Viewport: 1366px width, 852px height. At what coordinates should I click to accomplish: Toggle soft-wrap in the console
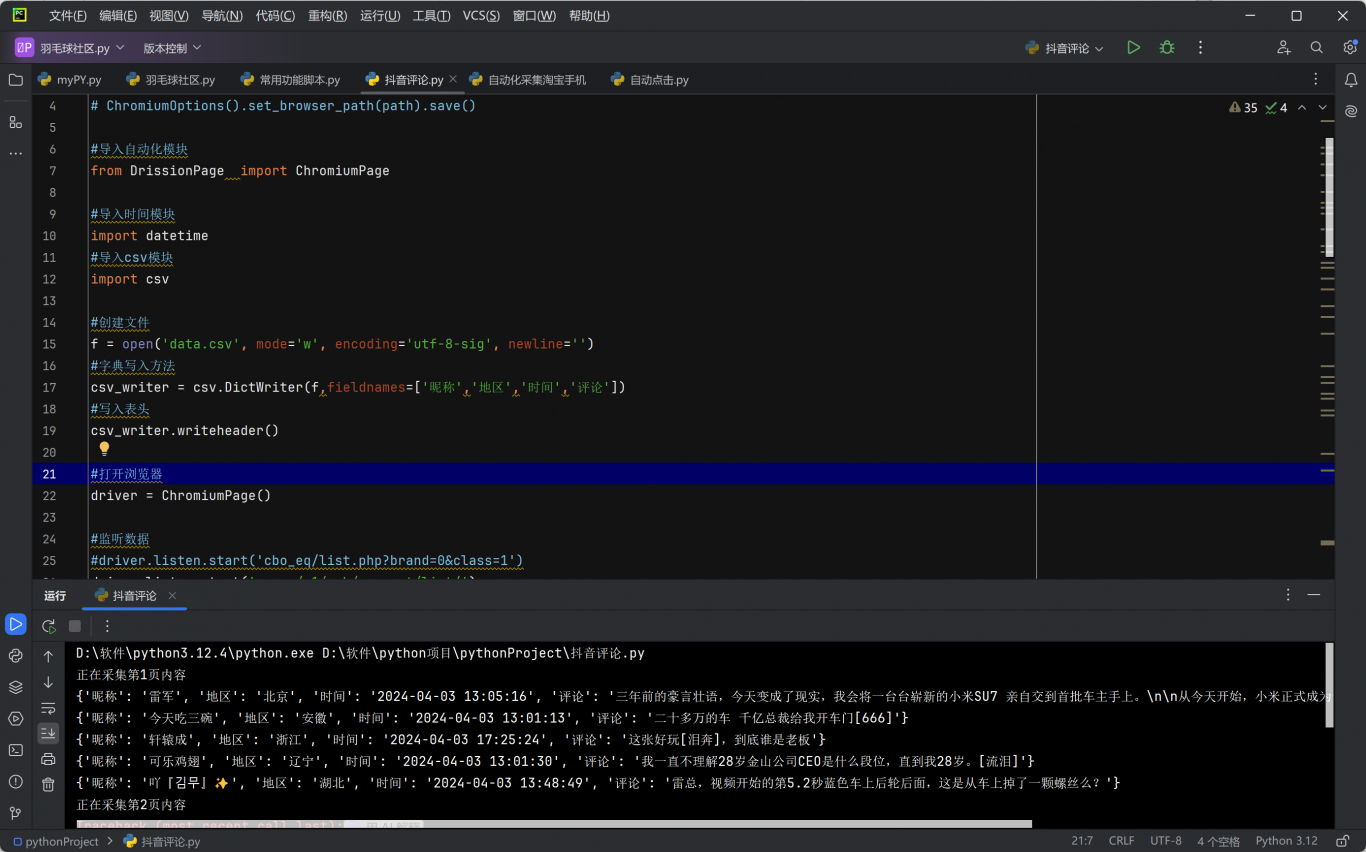coord(48,708)
